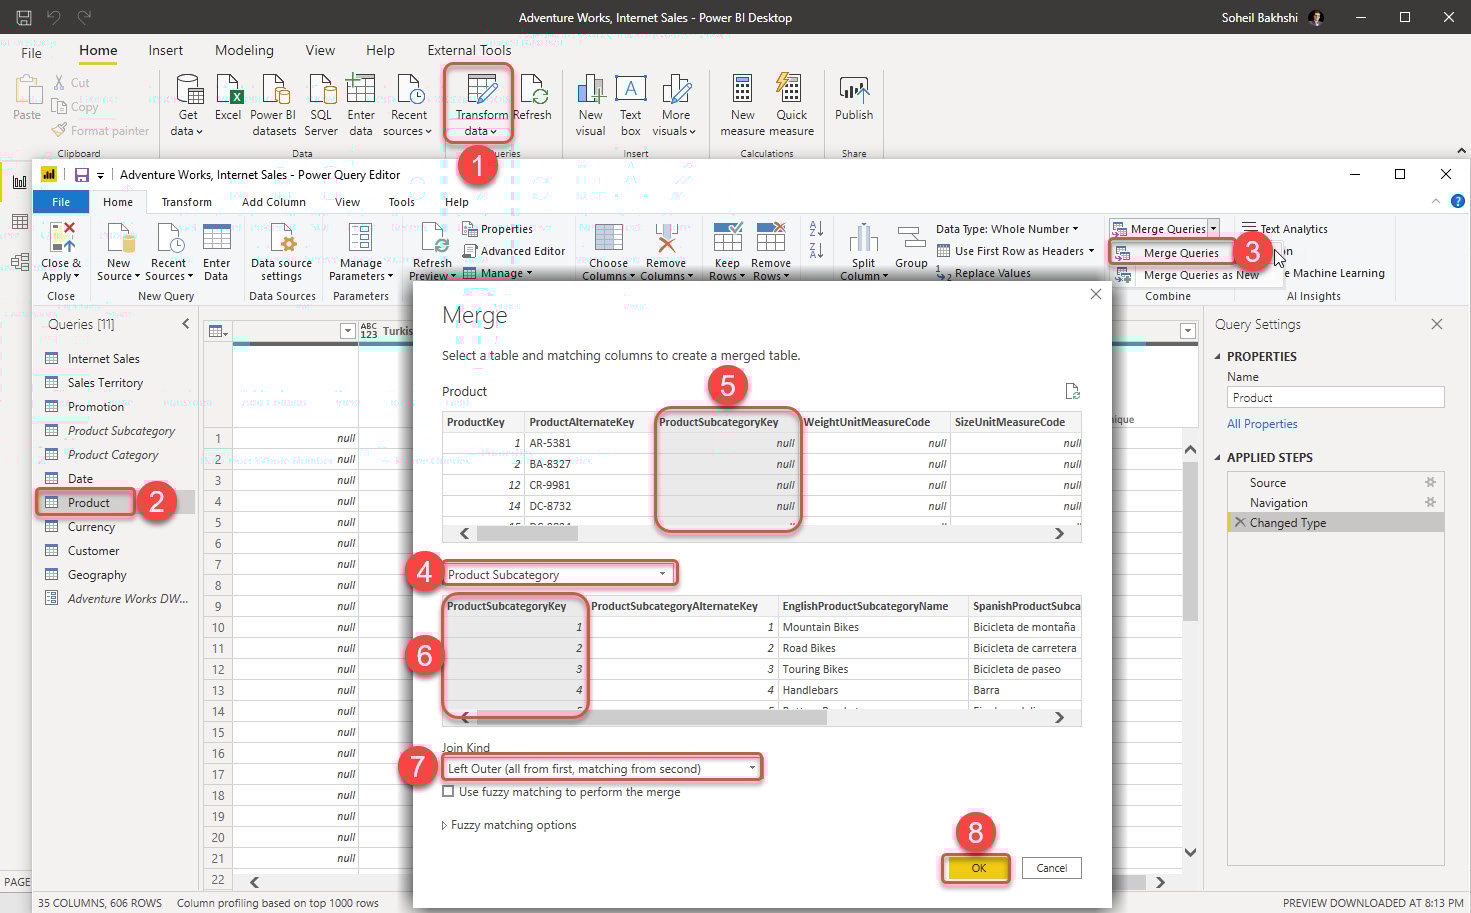The image size is (1471, 913).
Task: Open Text Analytics in AI Insights
Action: point(1285,229)
